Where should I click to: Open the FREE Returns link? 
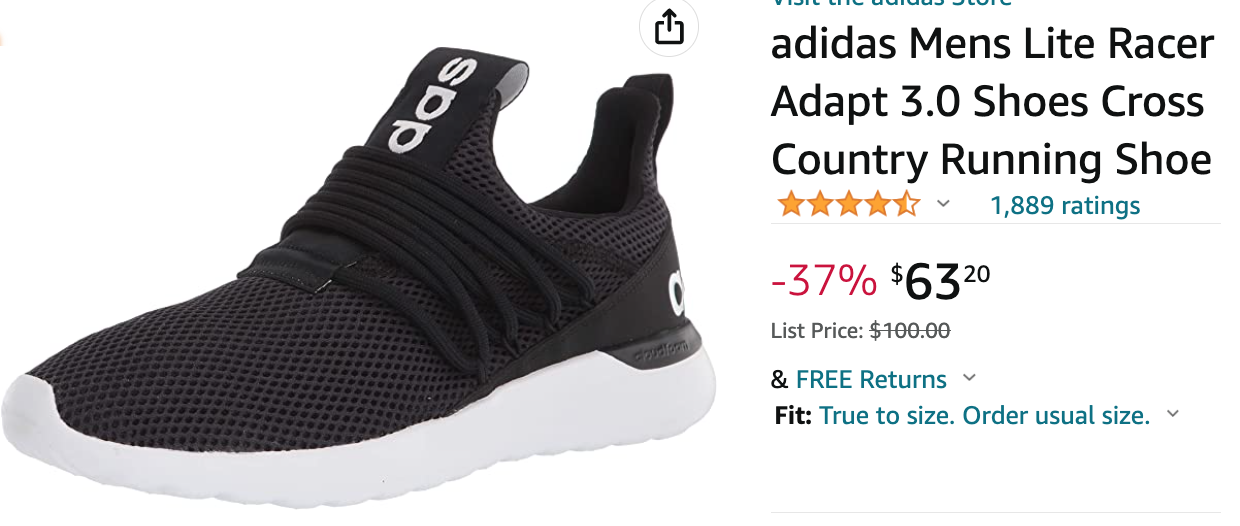tap(871, 379)
